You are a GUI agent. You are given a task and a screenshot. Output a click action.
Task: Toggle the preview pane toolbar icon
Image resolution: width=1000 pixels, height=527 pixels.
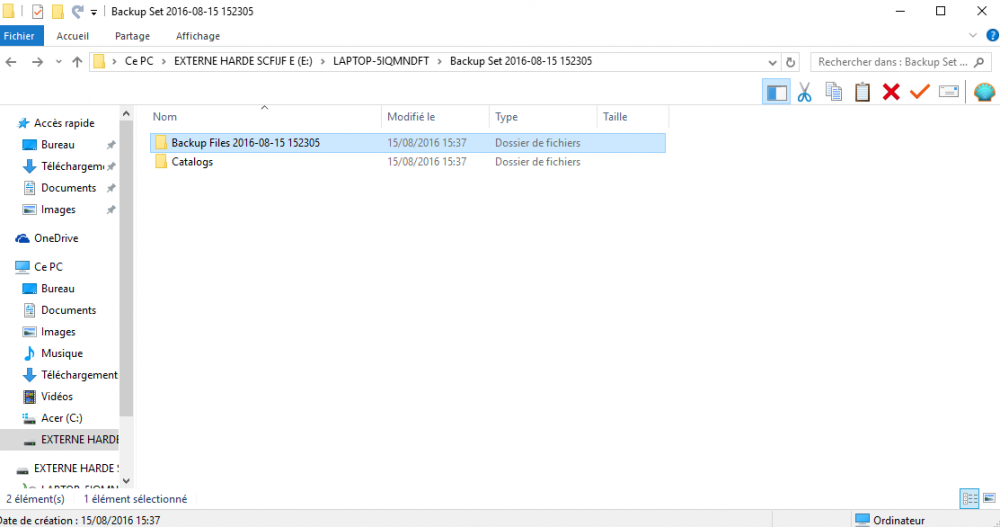776,93
